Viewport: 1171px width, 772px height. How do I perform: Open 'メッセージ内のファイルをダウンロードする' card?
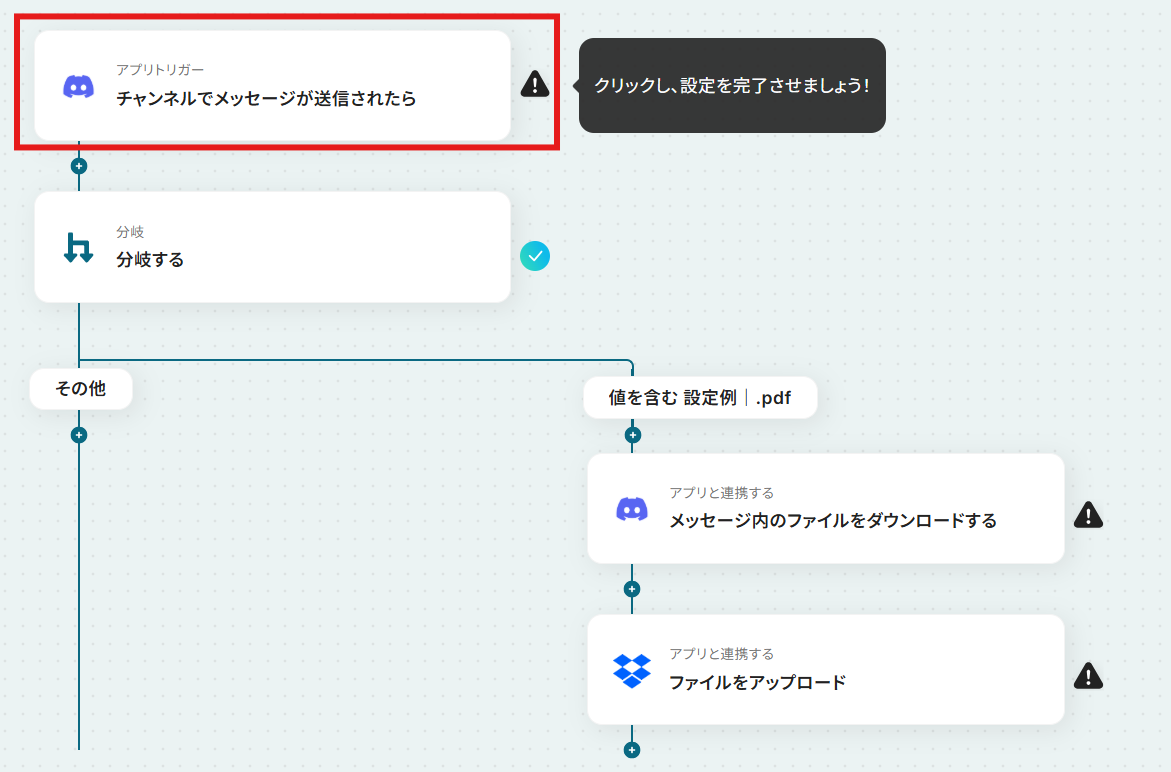pyautogui.click(x=826, y=508)
